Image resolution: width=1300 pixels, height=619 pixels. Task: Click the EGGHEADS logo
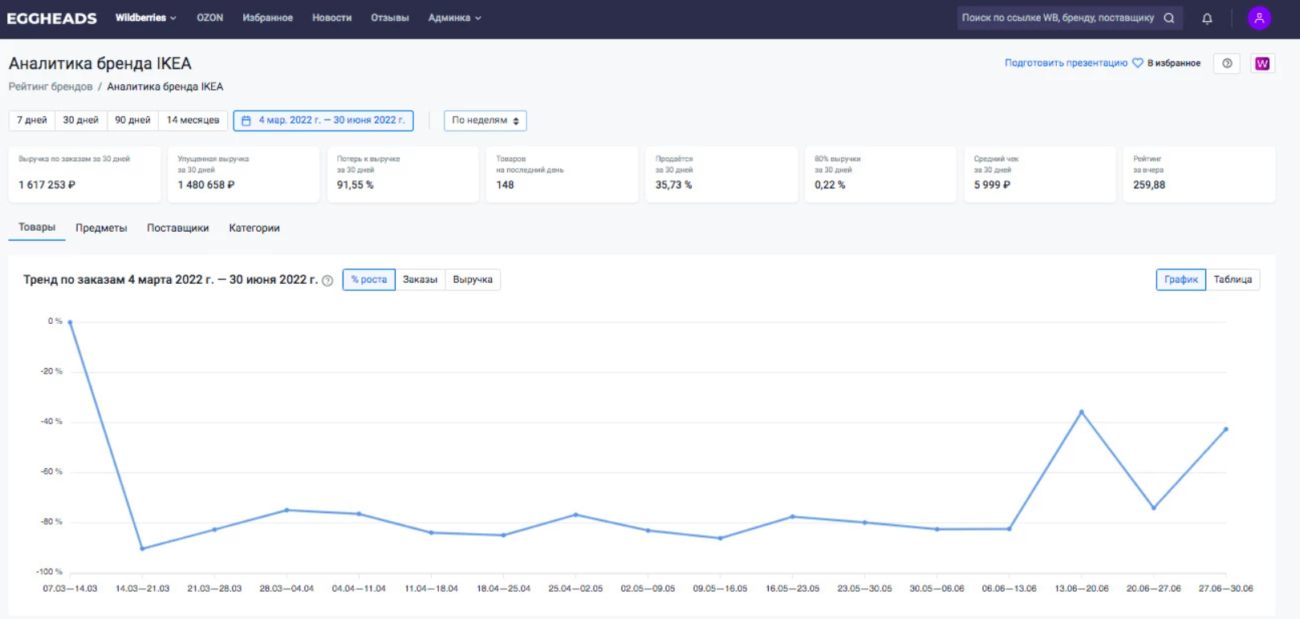click(x=52, y=18)
